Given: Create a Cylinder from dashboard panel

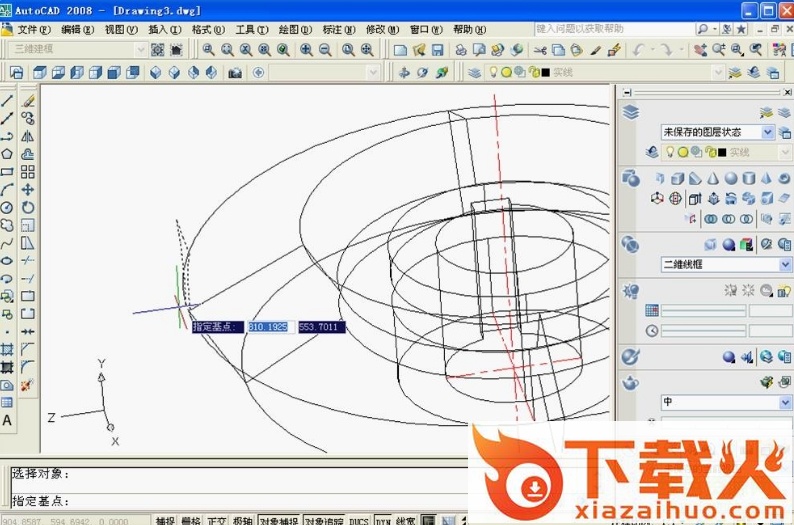Looking at the screenshot, I should pos(748,178).
